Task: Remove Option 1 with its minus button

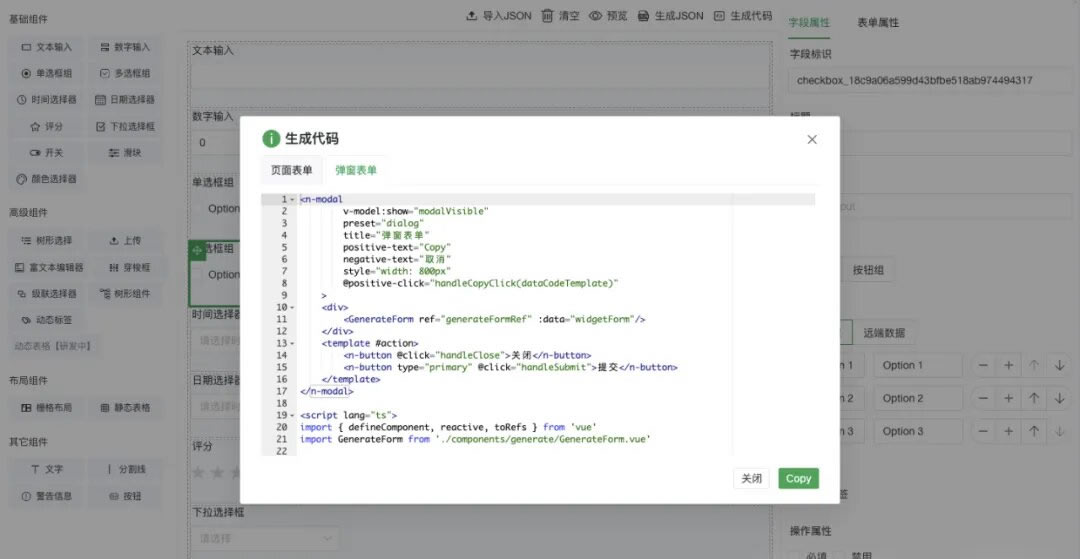Action: pos(984,366)
